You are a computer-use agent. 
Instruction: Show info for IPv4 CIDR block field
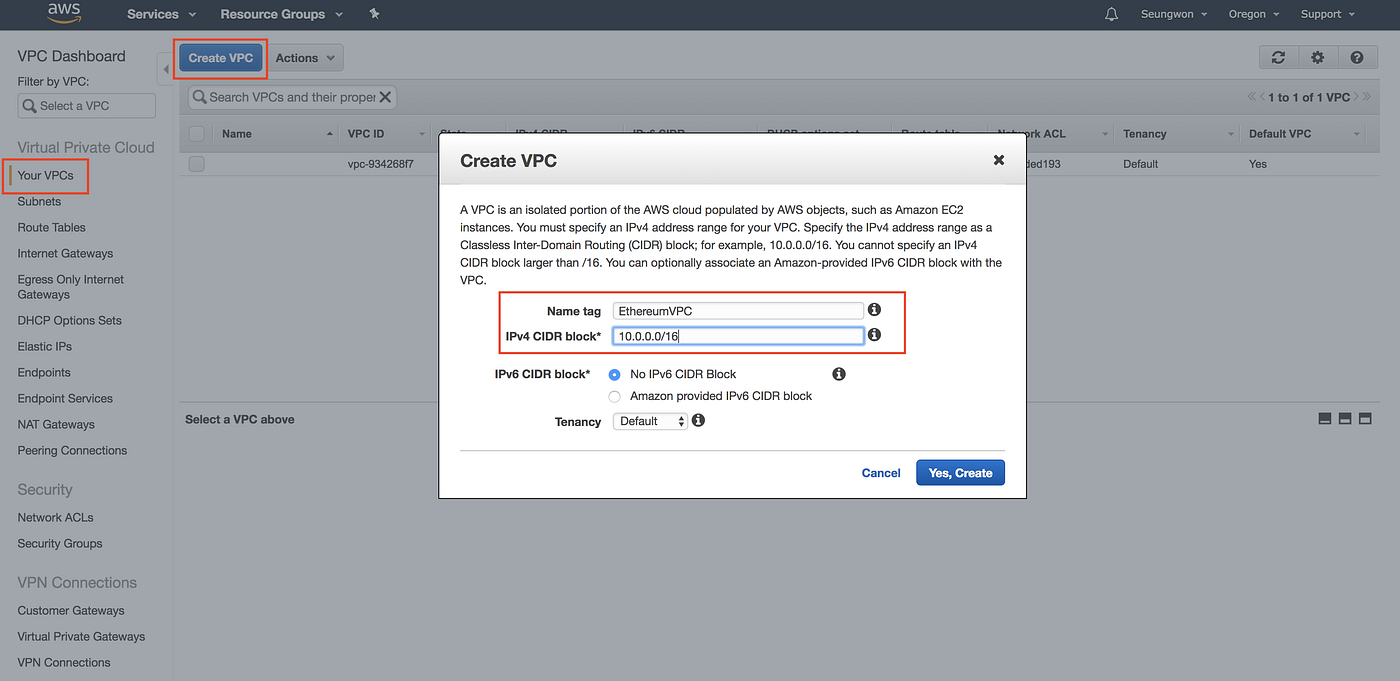click(x=874, y=334)
